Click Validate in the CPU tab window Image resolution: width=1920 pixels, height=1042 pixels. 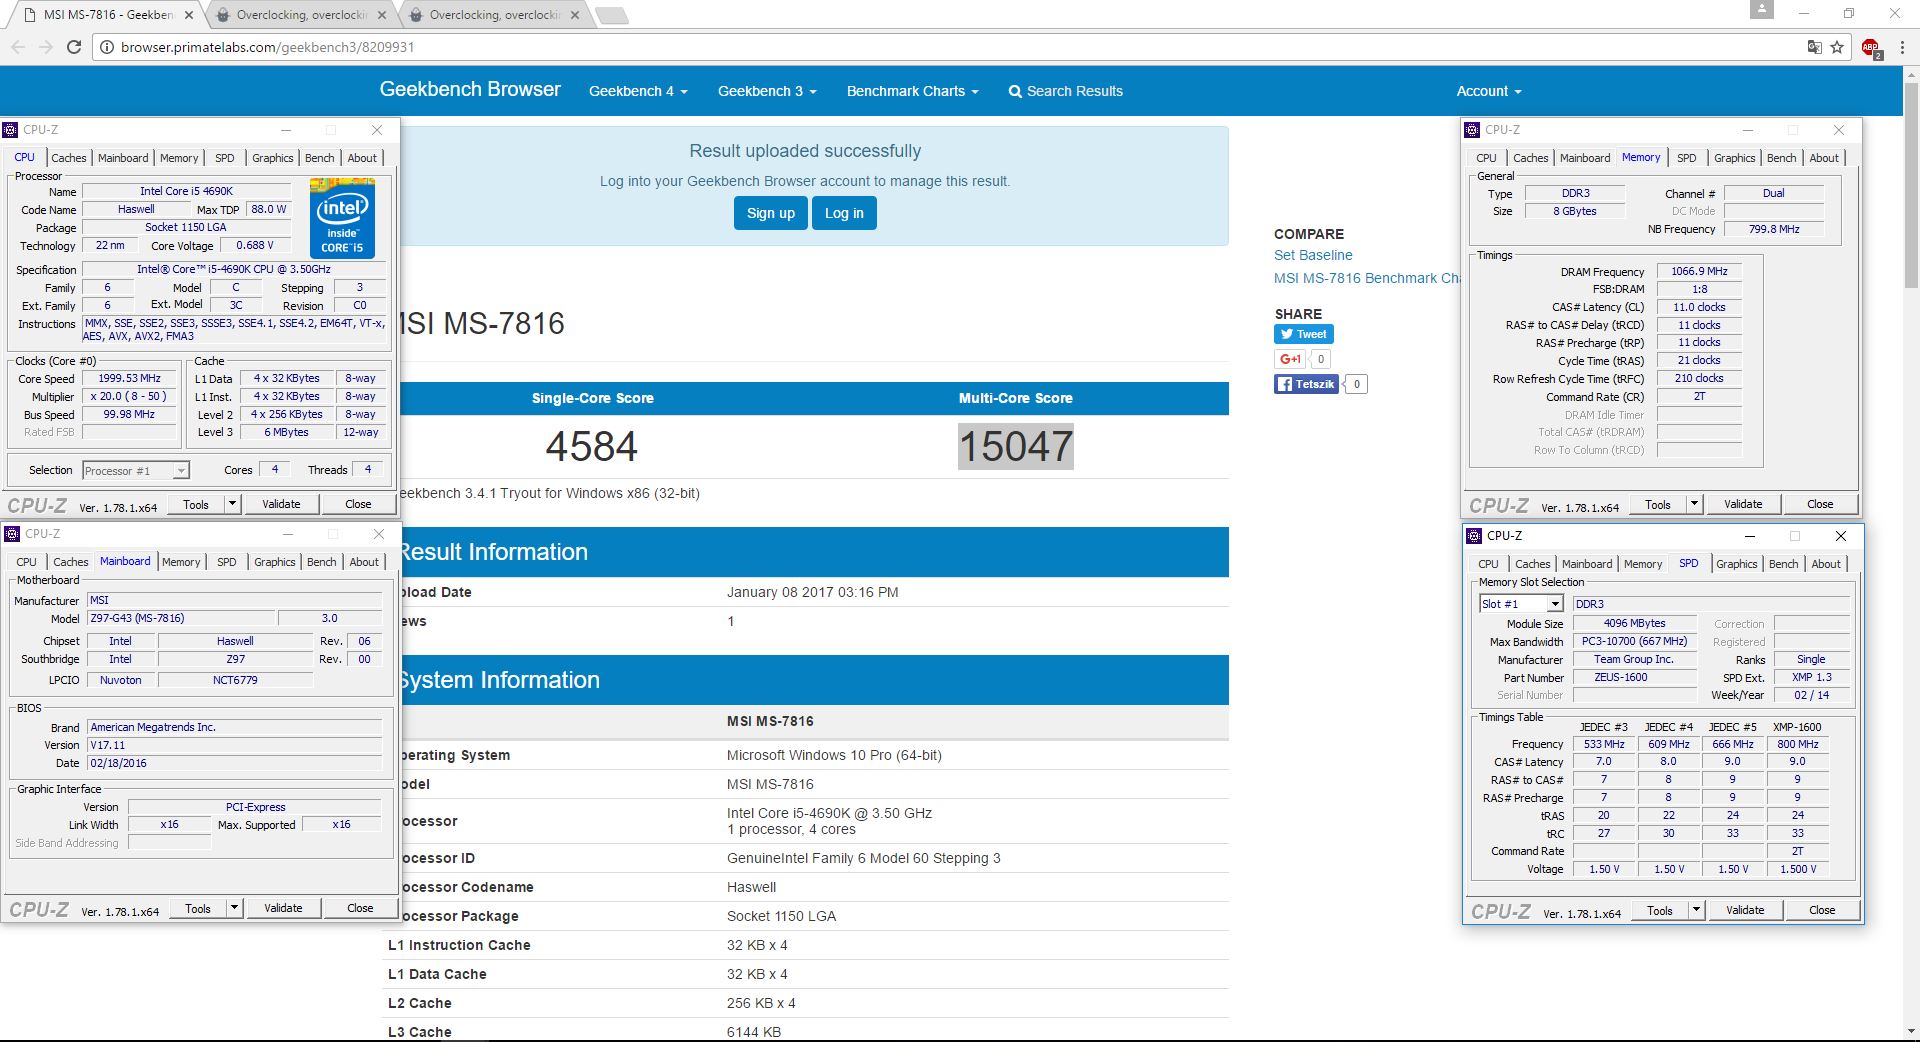pos(281,504)
